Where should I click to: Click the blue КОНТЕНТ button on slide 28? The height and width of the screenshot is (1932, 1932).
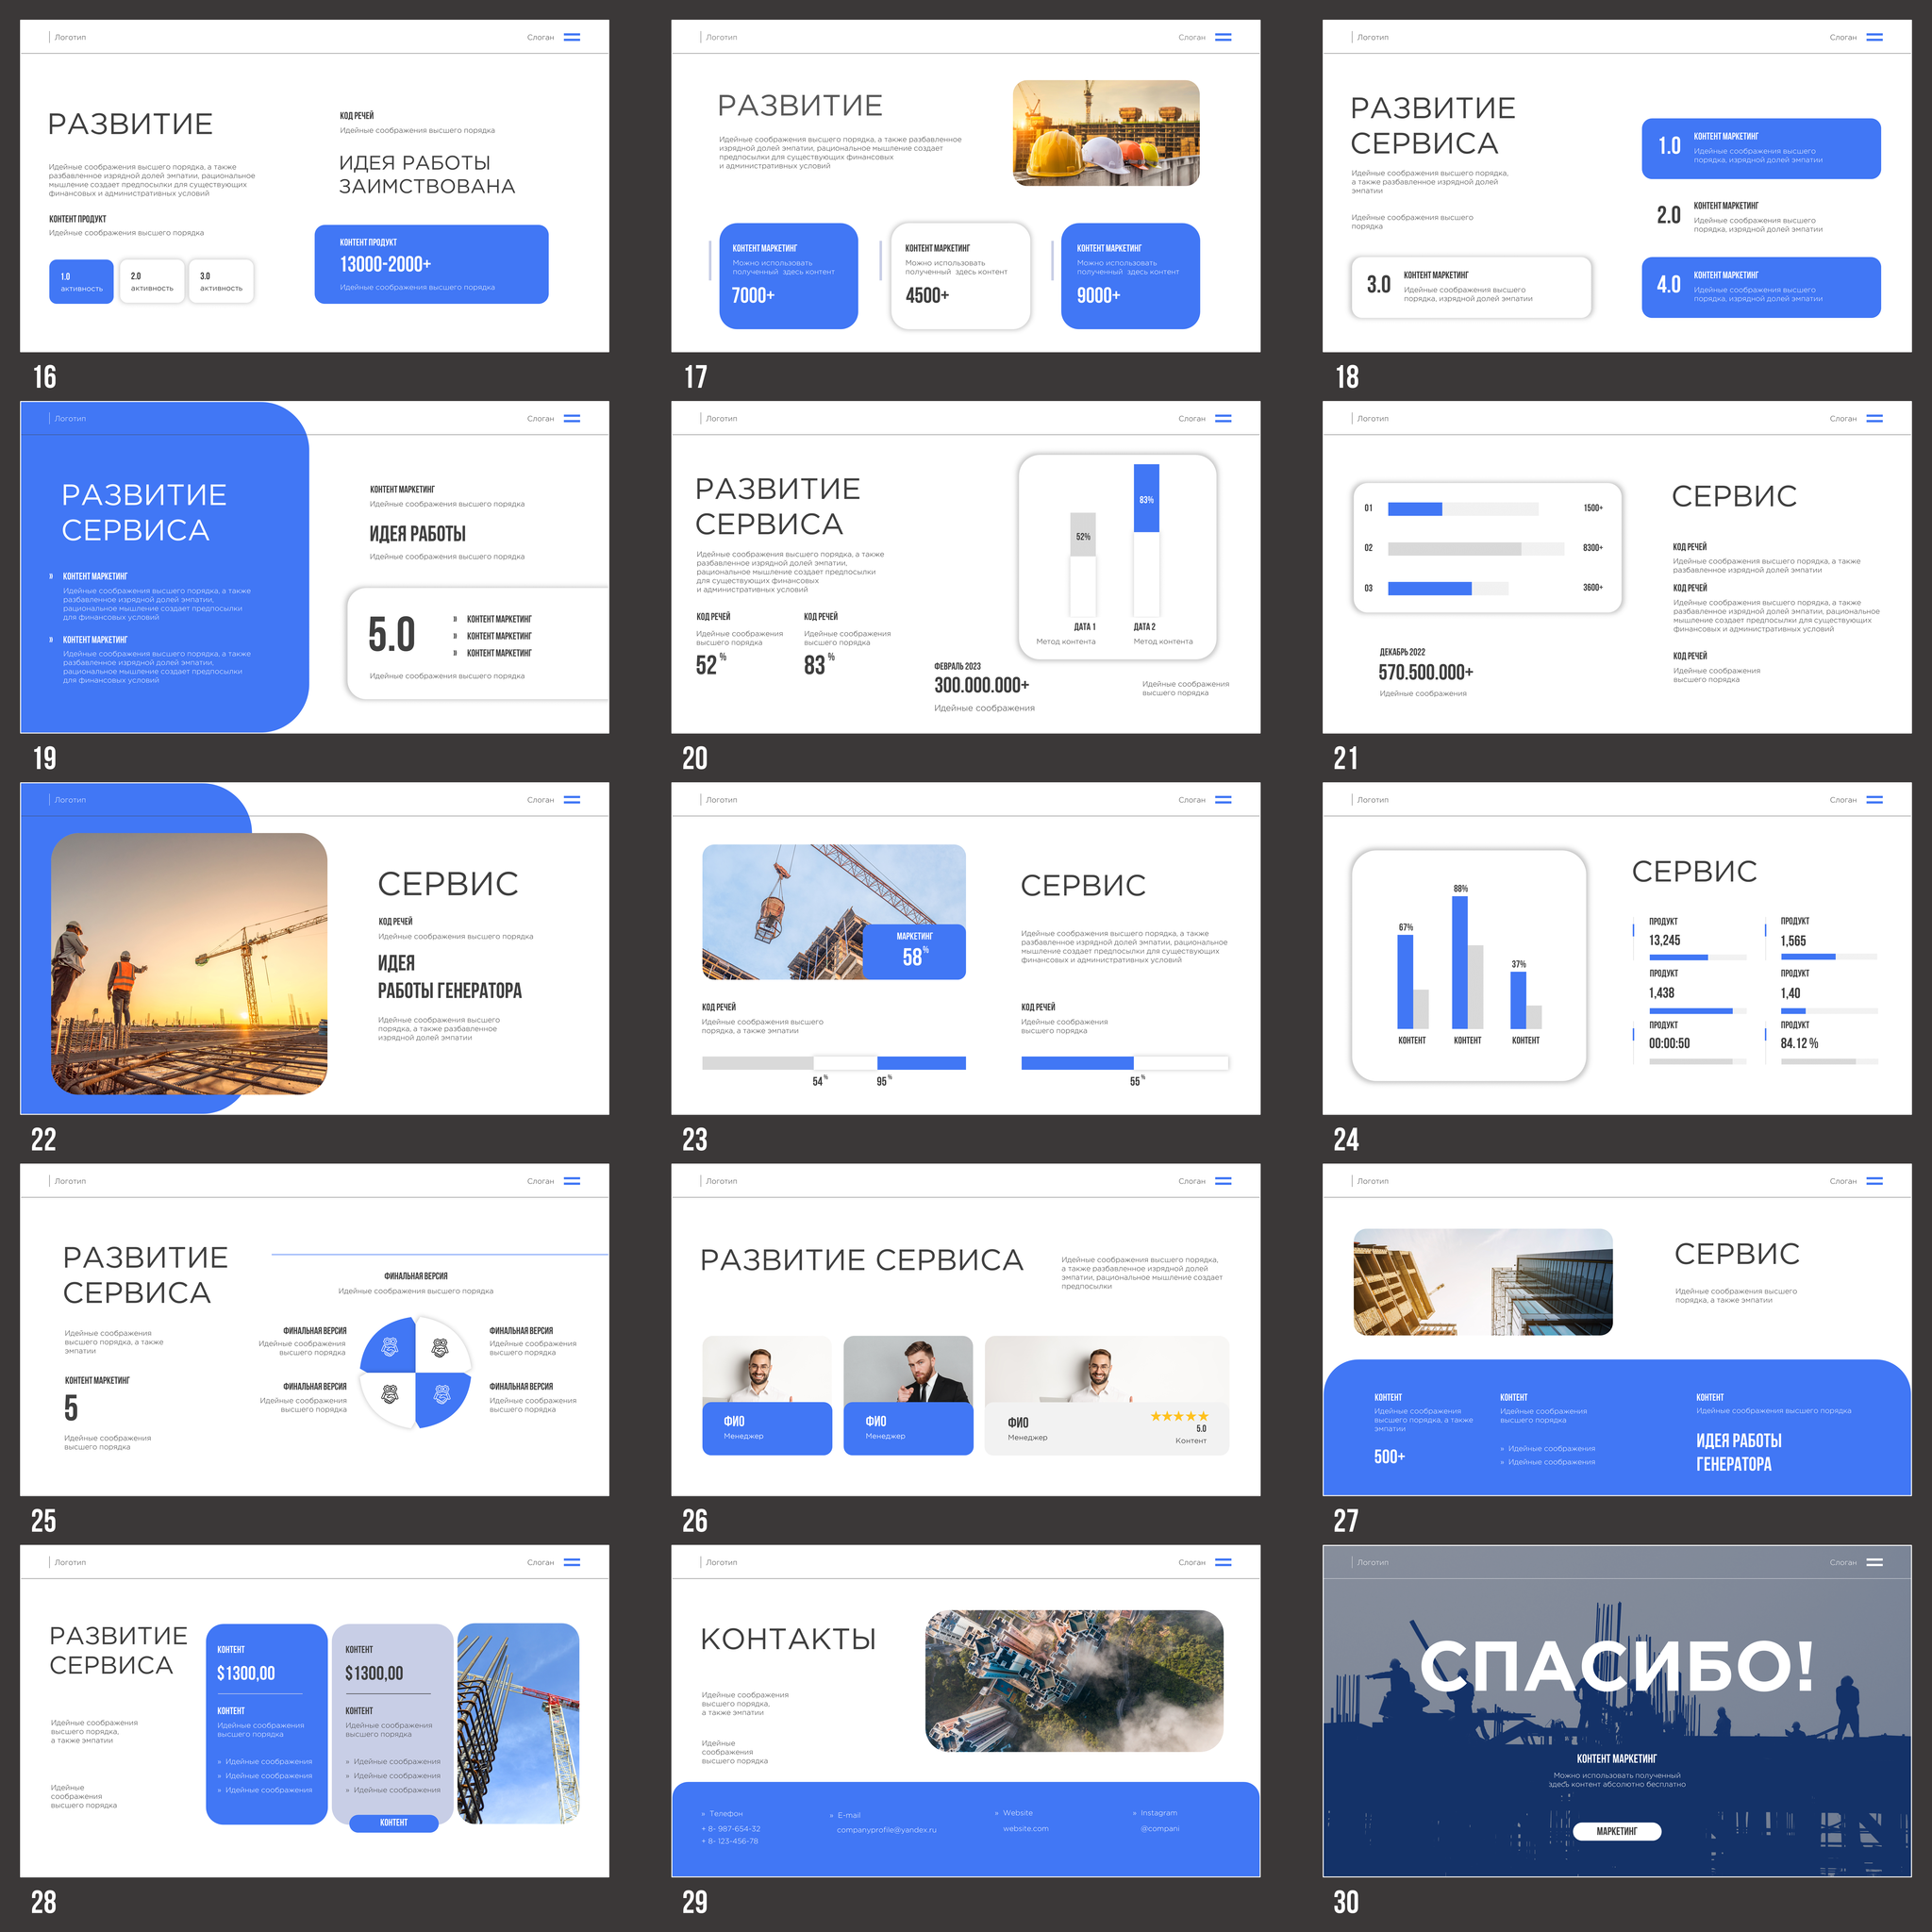tap(394, 1822)
